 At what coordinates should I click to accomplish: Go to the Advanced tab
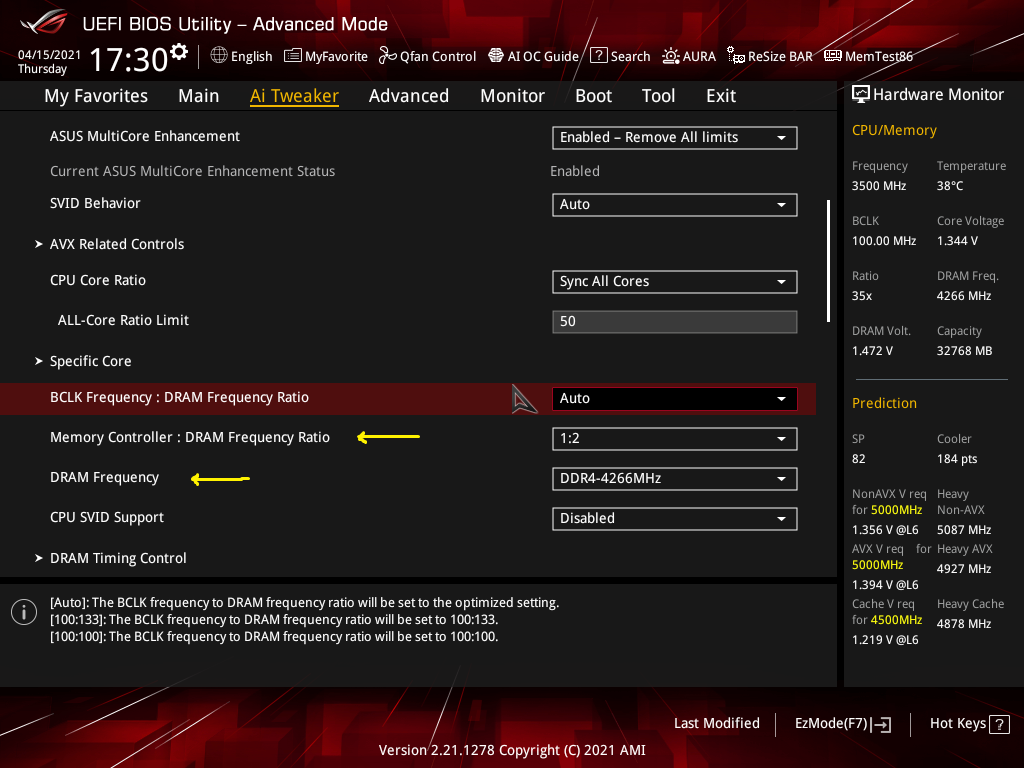409,96
